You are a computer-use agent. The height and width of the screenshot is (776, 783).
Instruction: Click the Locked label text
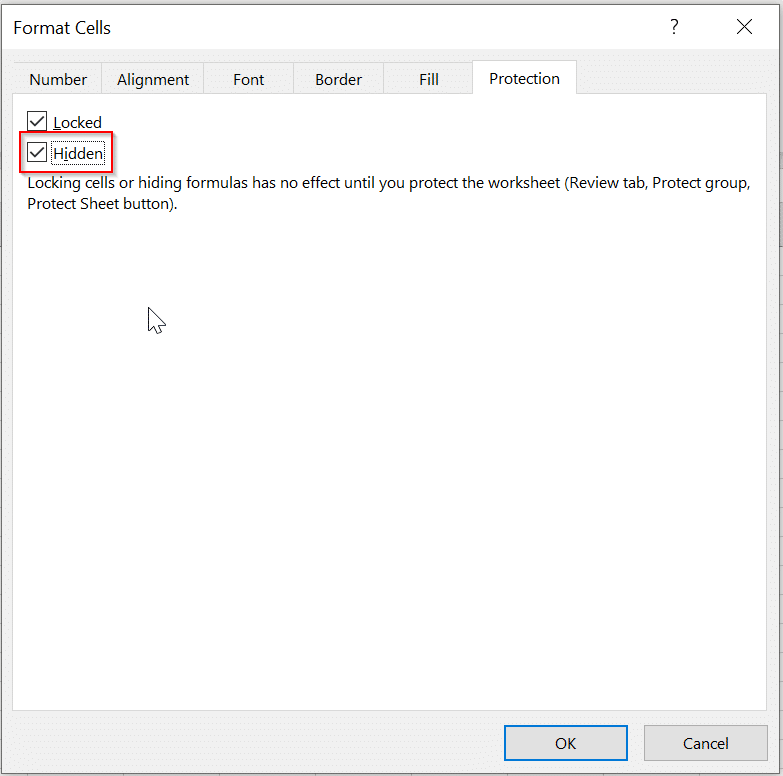pos(78,123)
